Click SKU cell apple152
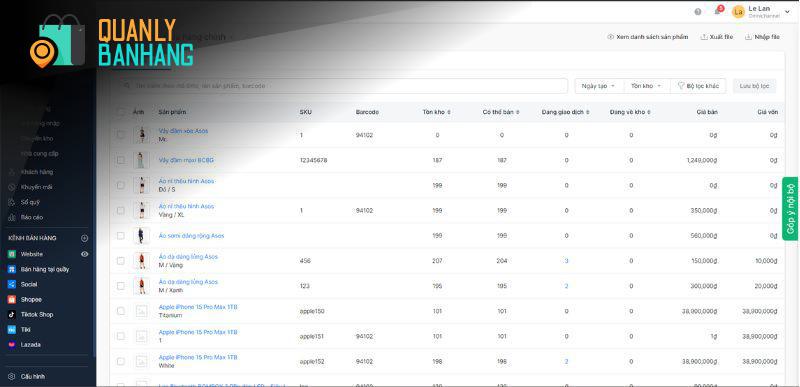The image size is (800, 387). tap(312, 361)
